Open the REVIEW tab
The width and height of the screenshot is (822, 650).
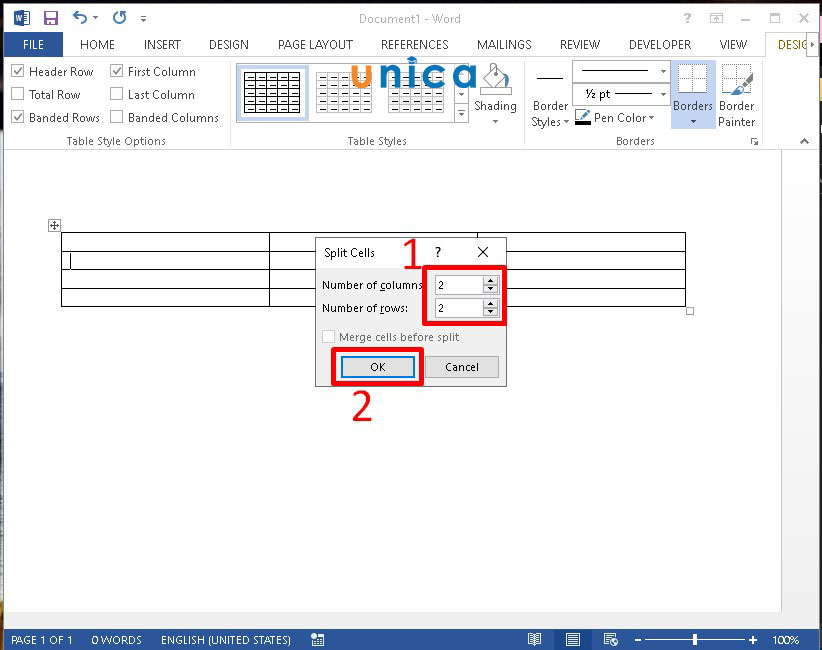pos(579,45)
